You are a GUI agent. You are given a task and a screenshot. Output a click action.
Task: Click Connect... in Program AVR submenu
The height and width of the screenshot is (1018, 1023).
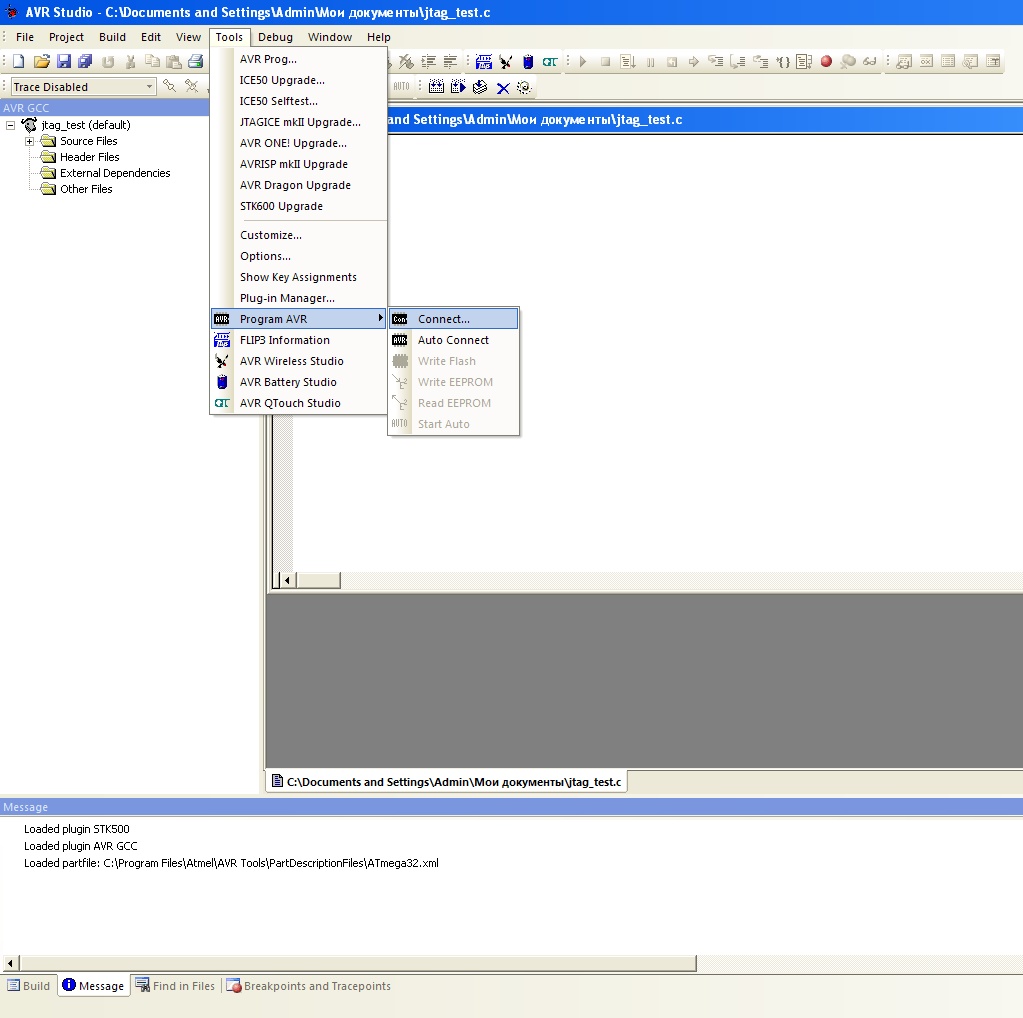tap(453, 319)
